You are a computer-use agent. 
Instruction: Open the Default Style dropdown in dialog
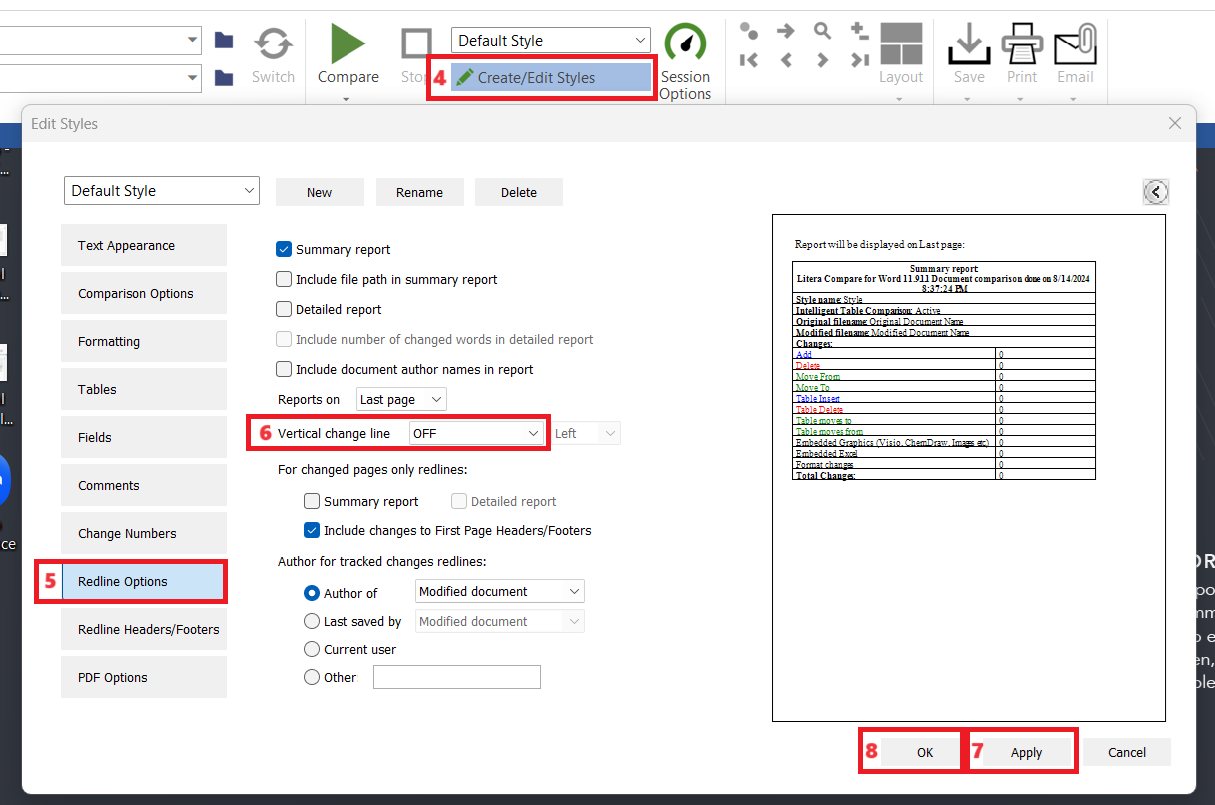pyautogui.click(x=161, y=190)
